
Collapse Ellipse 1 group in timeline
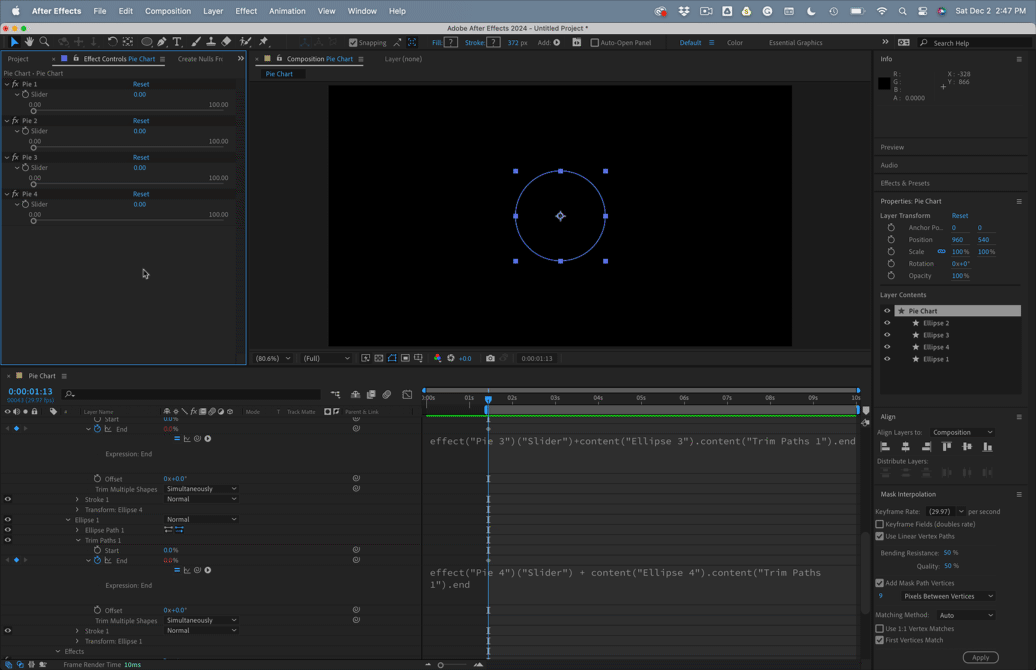pos(68,520)
